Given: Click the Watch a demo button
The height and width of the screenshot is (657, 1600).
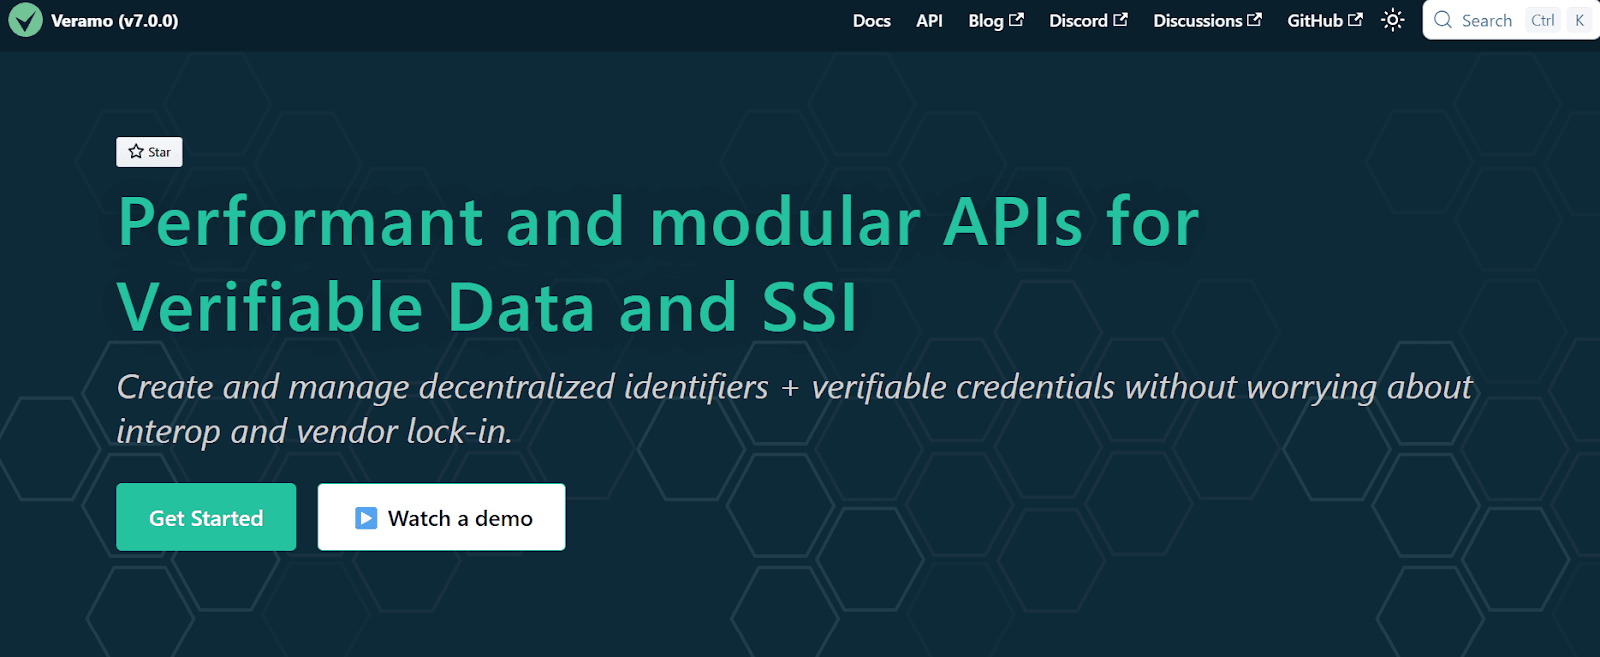Looking at the screenshot, I should (441, 517).
